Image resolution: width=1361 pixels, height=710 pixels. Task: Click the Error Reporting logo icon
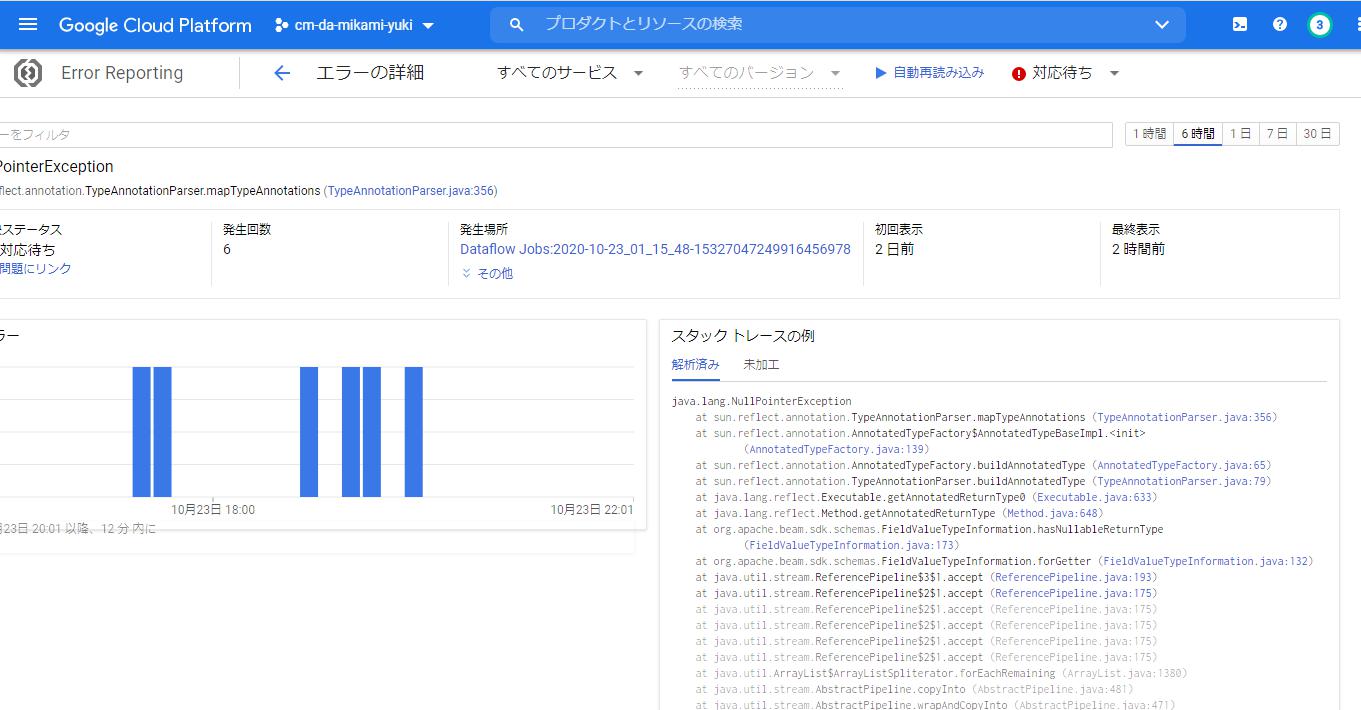(29, 72)
